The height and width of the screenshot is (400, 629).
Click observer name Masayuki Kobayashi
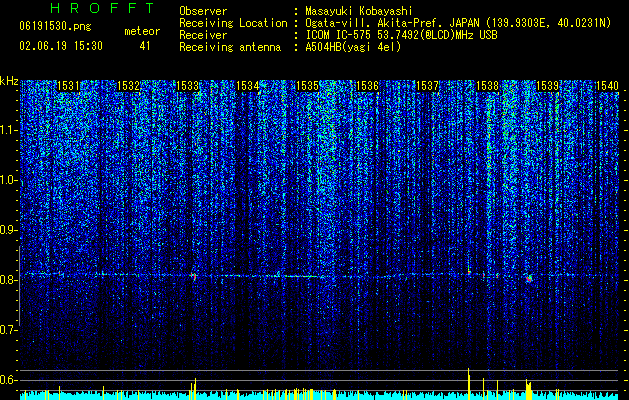359,11
